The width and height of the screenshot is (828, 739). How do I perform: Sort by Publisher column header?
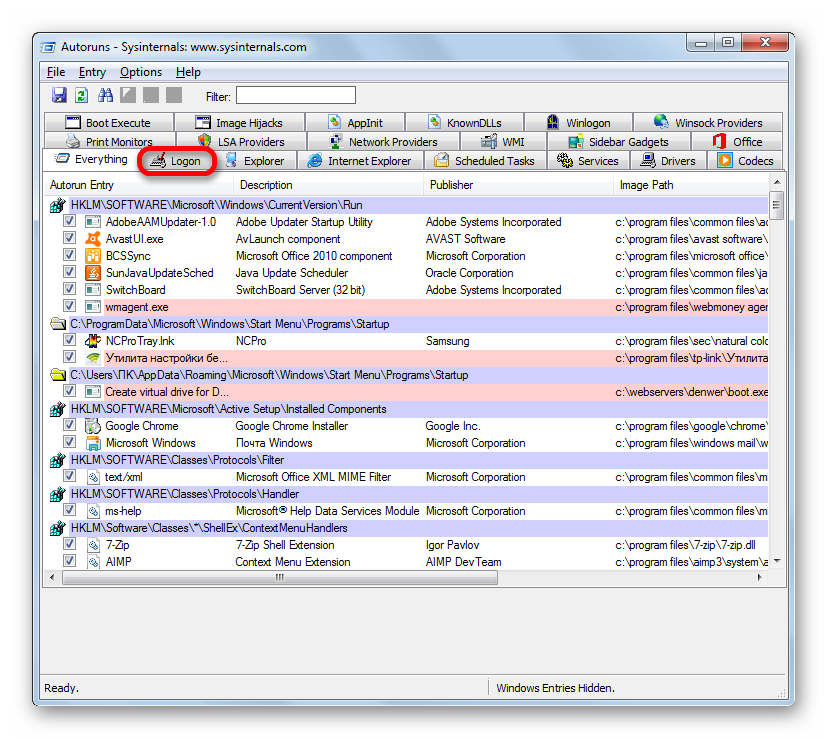518,185
